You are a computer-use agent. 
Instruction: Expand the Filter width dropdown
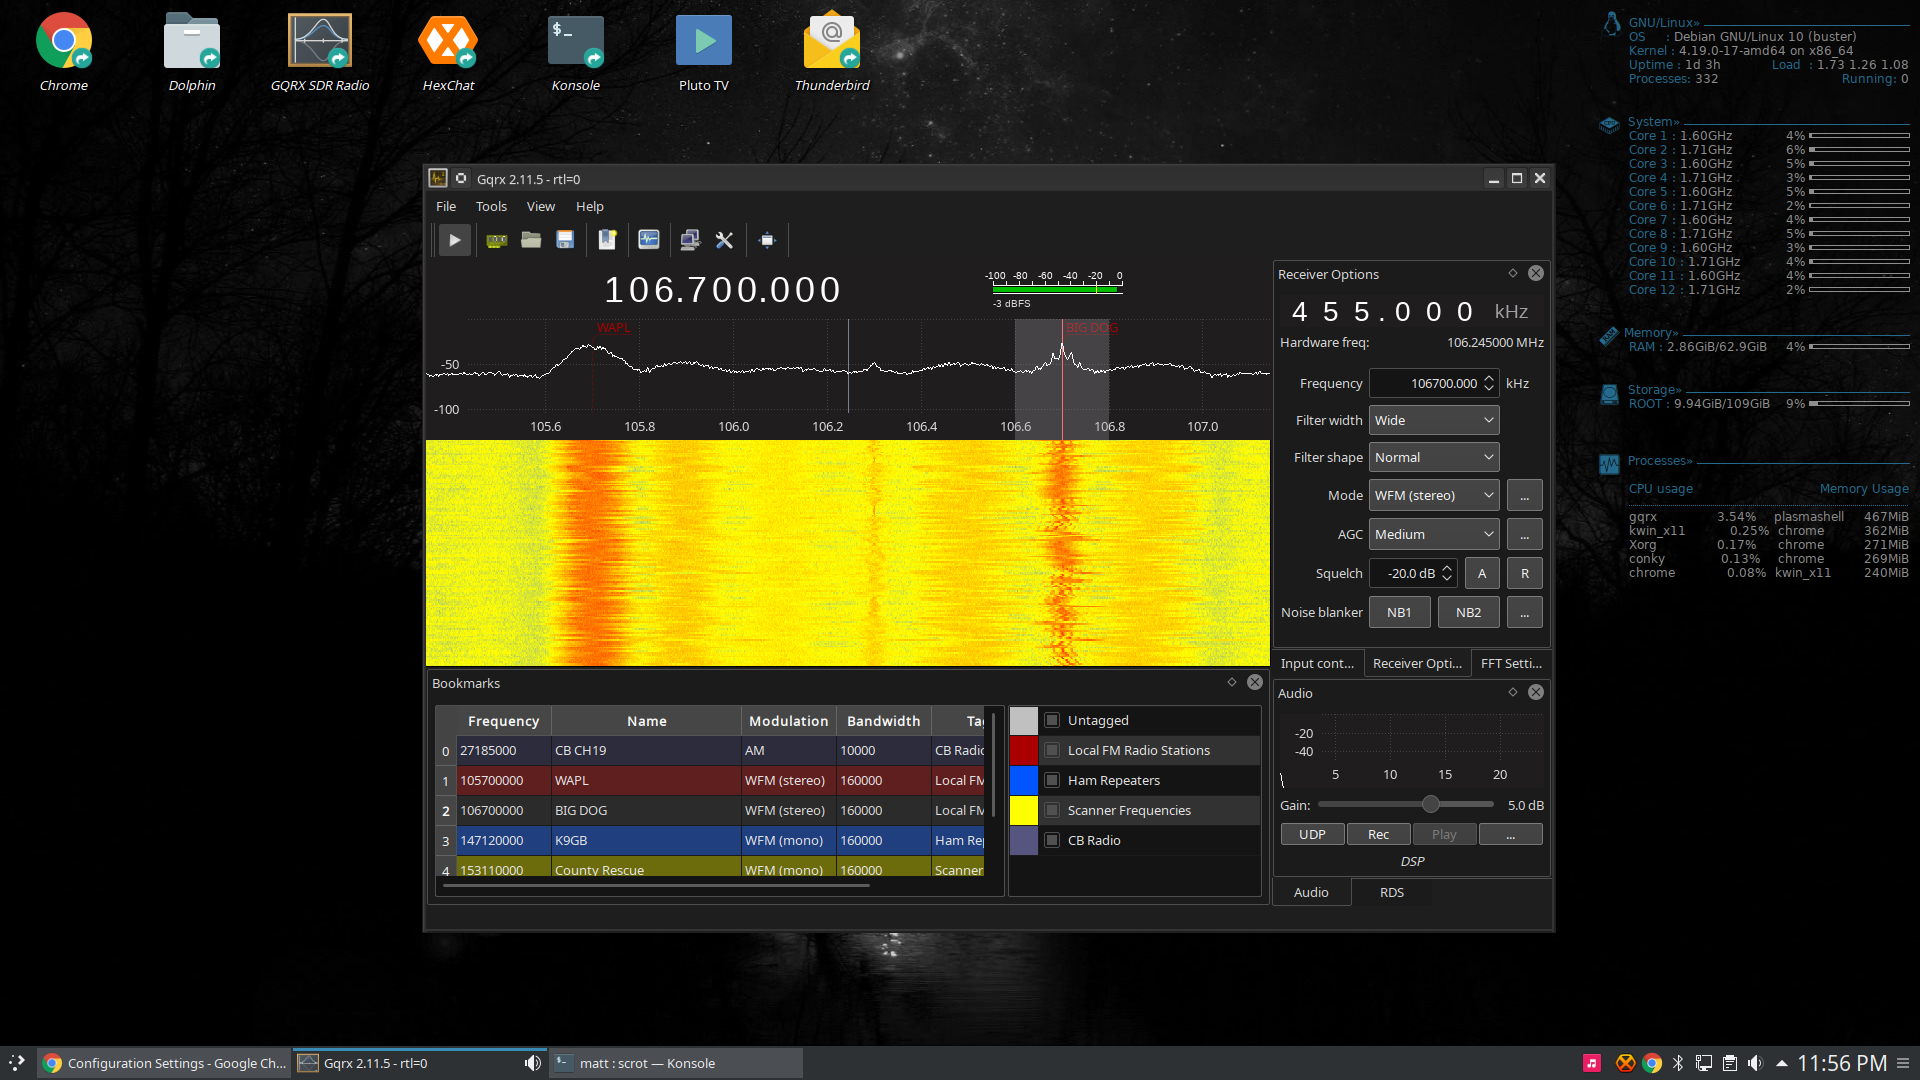click(x=1433, y=421)
